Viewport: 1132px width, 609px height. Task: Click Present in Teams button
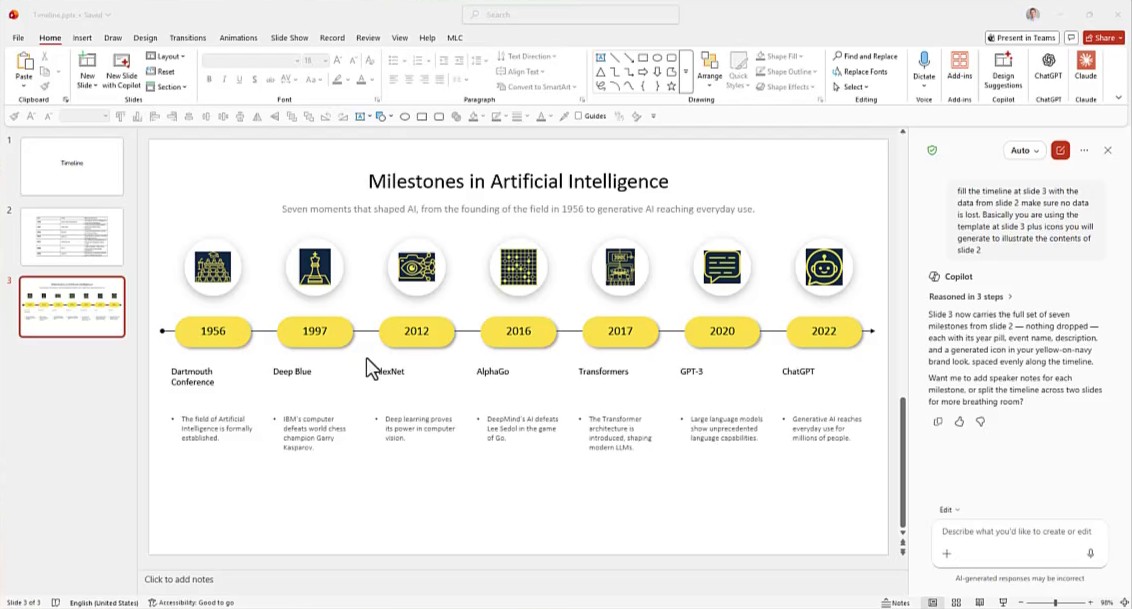point(1022,38)
